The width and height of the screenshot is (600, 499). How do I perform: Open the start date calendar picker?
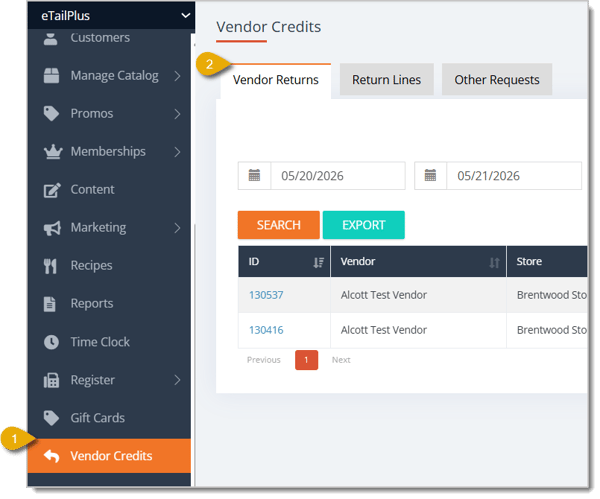pyautogui.click(x=254, y=176)
